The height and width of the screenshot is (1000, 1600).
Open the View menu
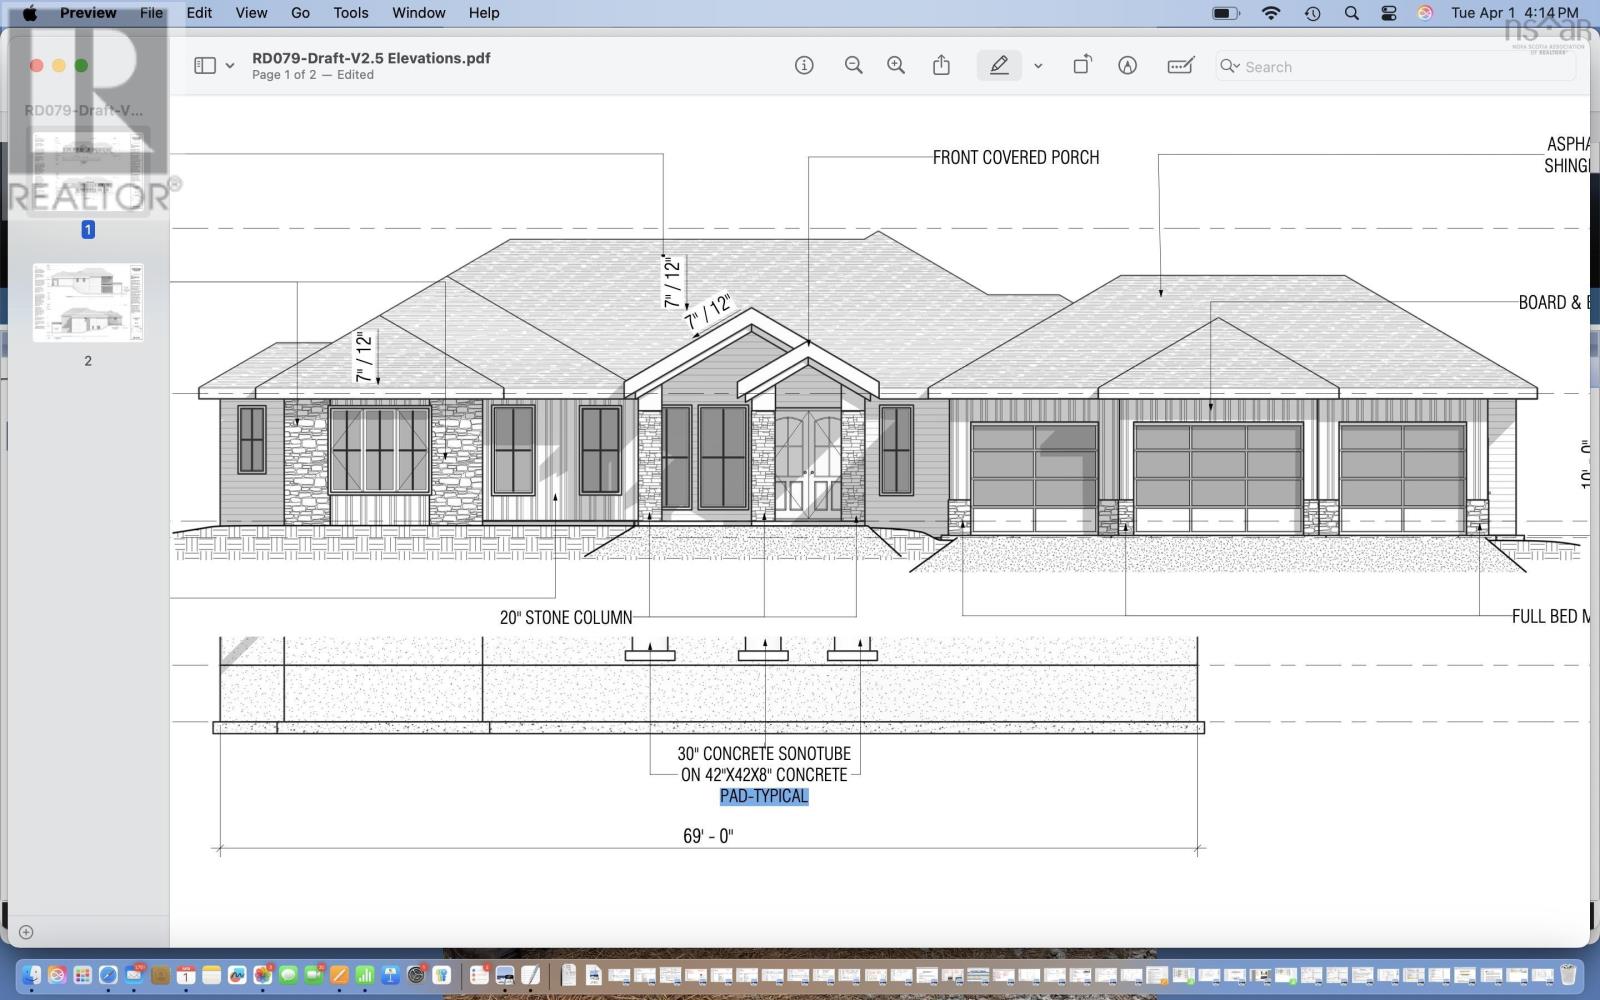(x=251, y=13)
